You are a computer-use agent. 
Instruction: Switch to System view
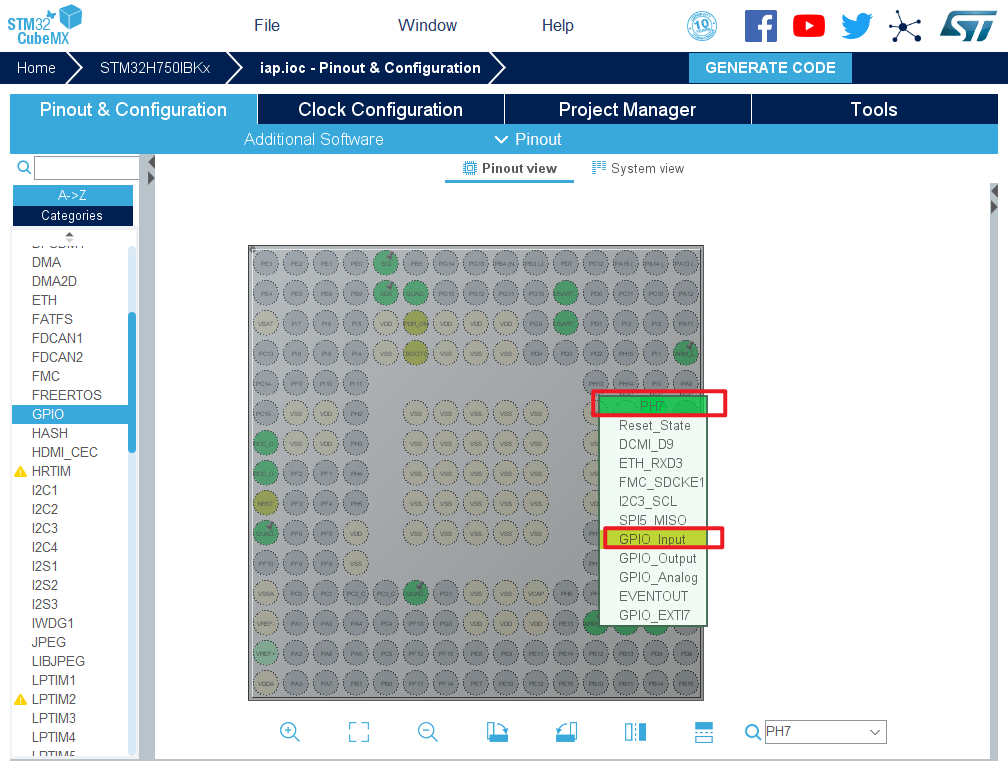point(638,168)
